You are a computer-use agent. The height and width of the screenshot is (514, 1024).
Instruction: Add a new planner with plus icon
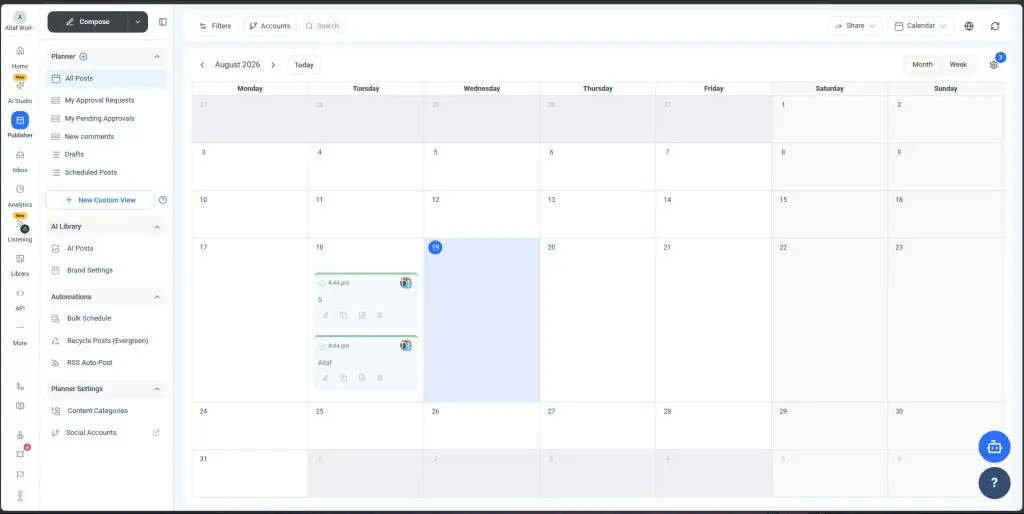(x=83, y=56)
